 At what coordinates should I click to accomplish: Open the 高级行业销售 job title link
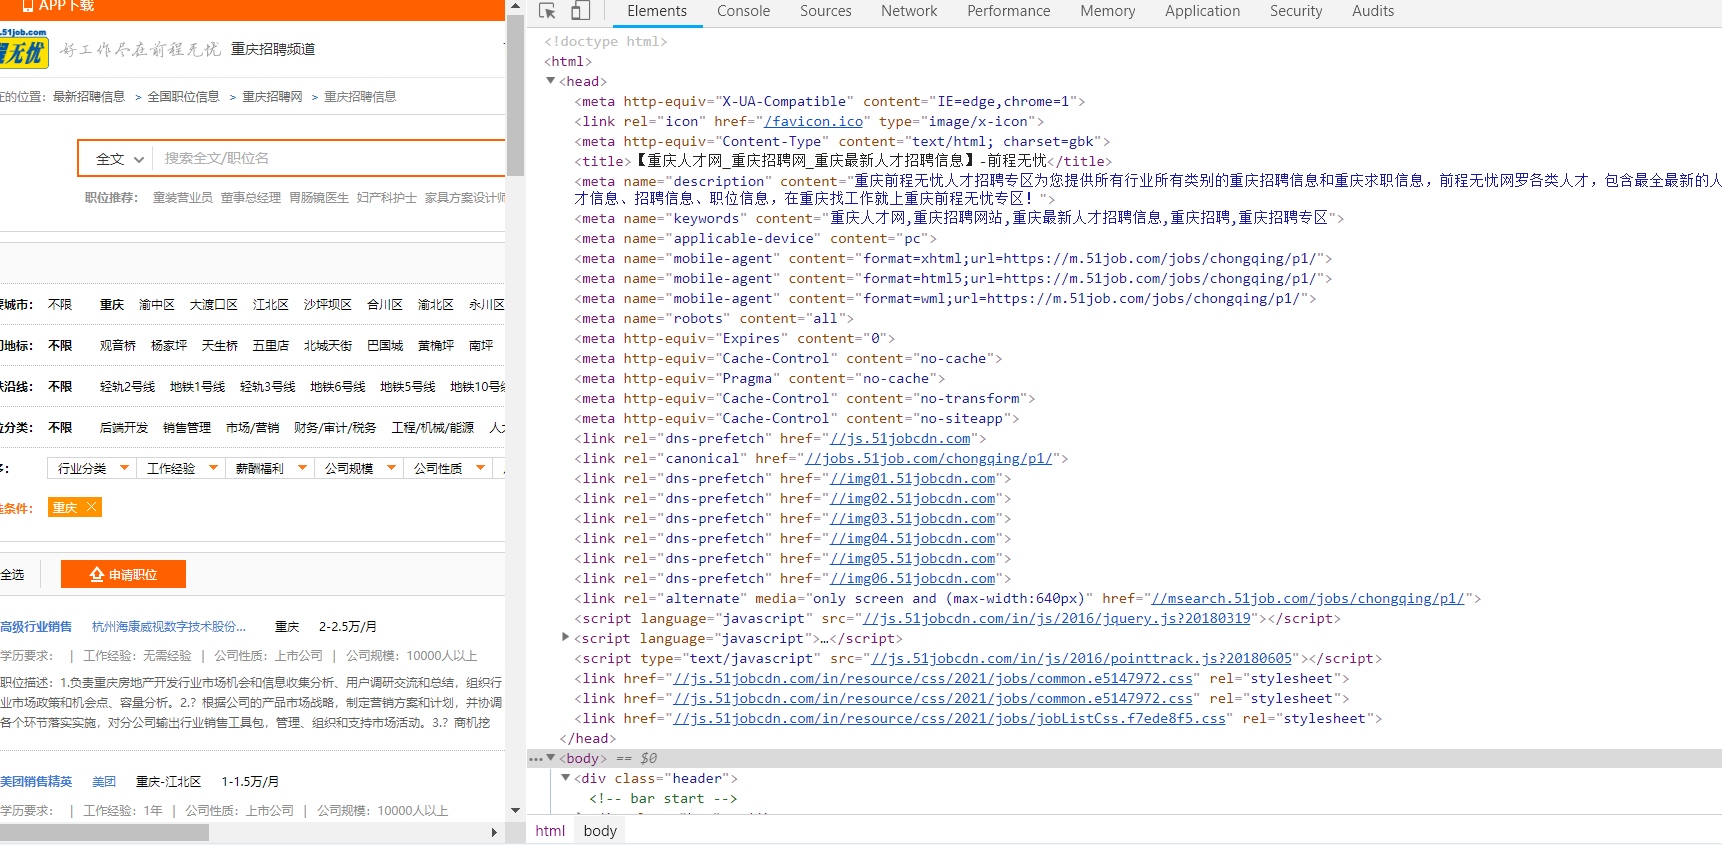click(36, 627)
